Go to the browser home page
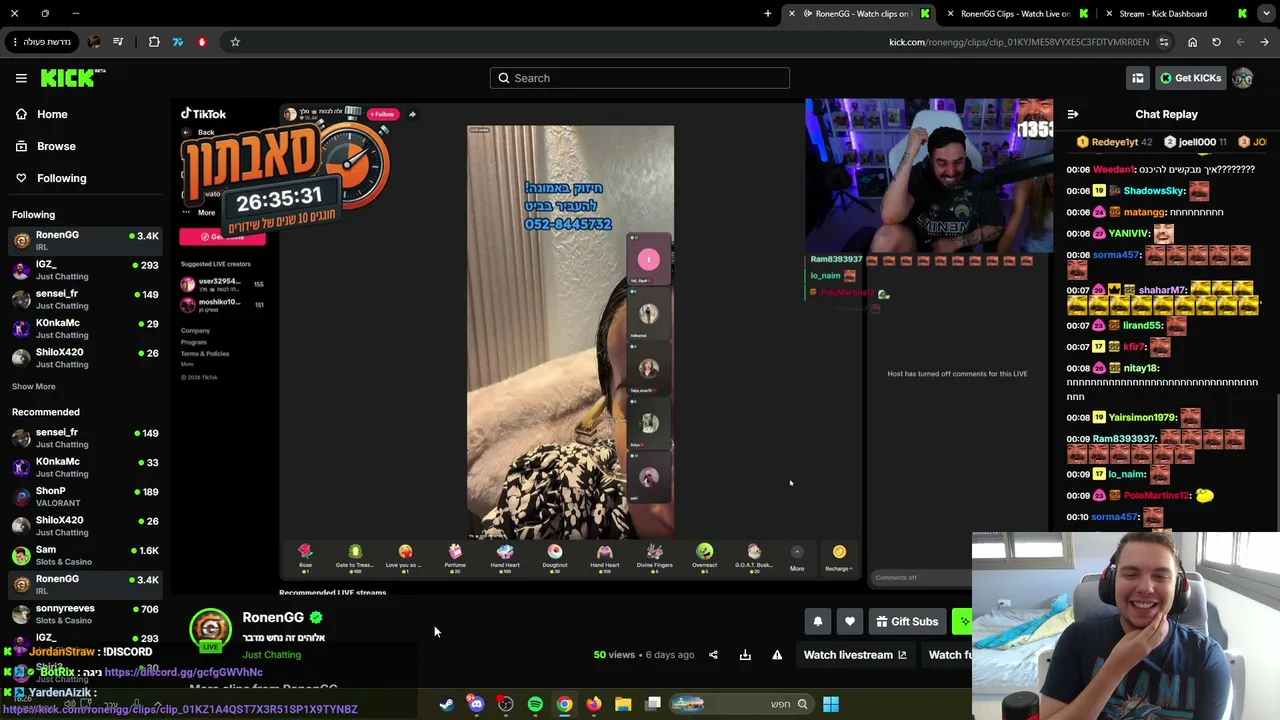This screenshot has height=720, width=1280. tap(1192, 42)
